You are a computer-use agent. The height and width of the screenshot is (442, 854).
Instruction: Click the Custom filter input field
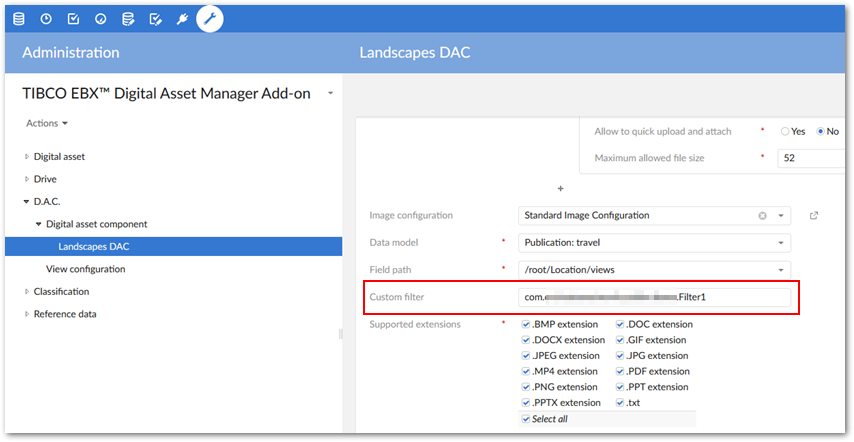654,297
